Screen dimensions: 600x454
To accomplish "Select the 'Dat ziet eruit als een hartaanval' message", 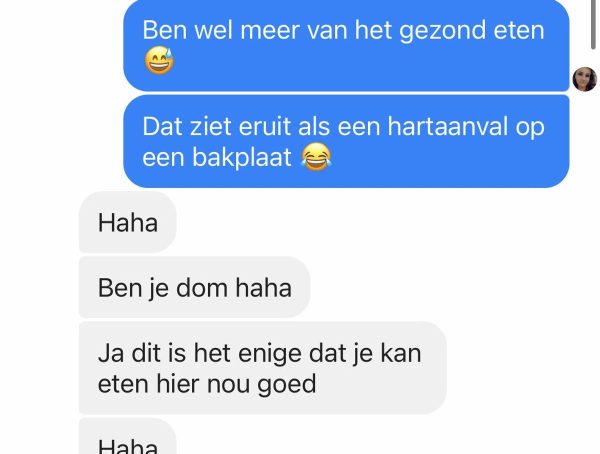I will 346,141.
